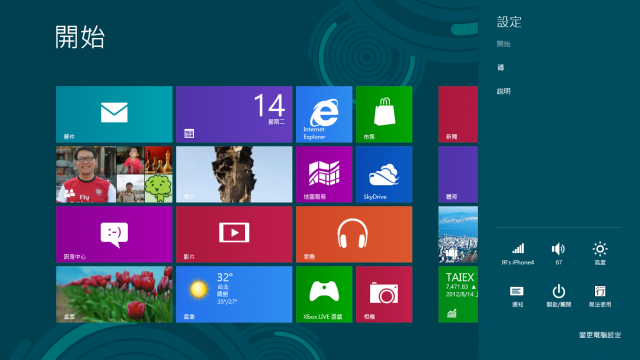Open the Camera tile
This screenshot has height=360, width=640.
384,294
